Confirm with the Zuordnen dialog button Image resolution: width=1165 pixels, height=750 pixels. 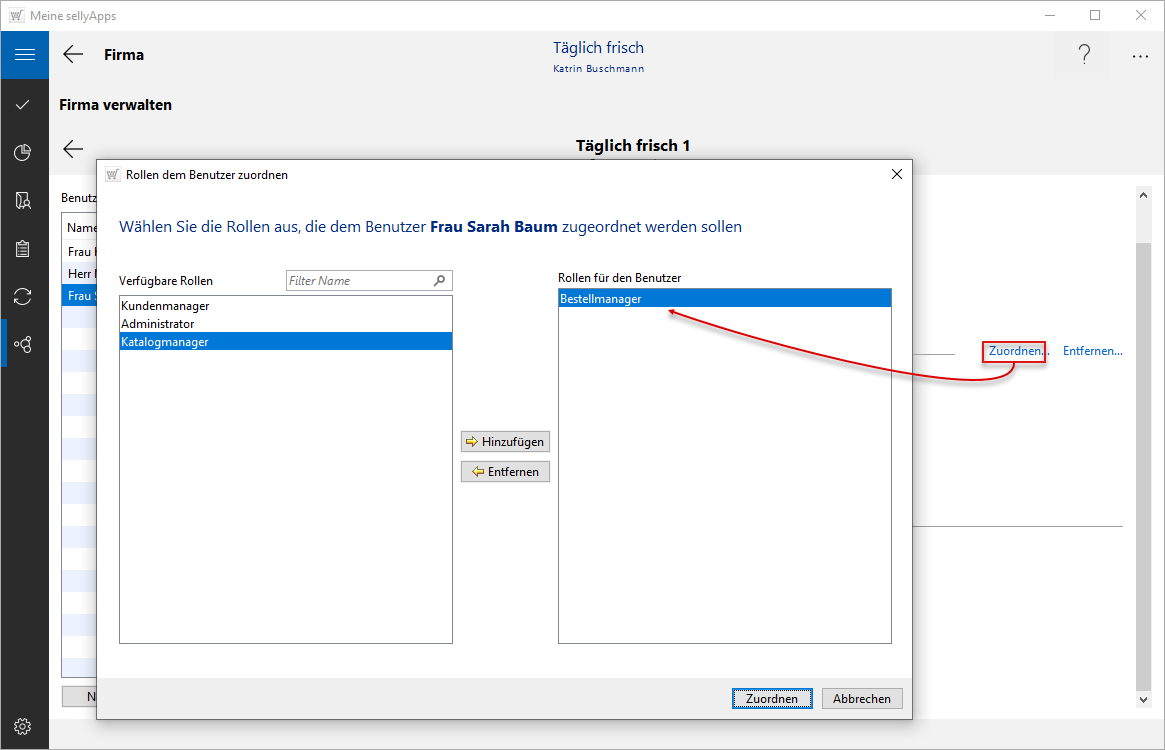771,698
